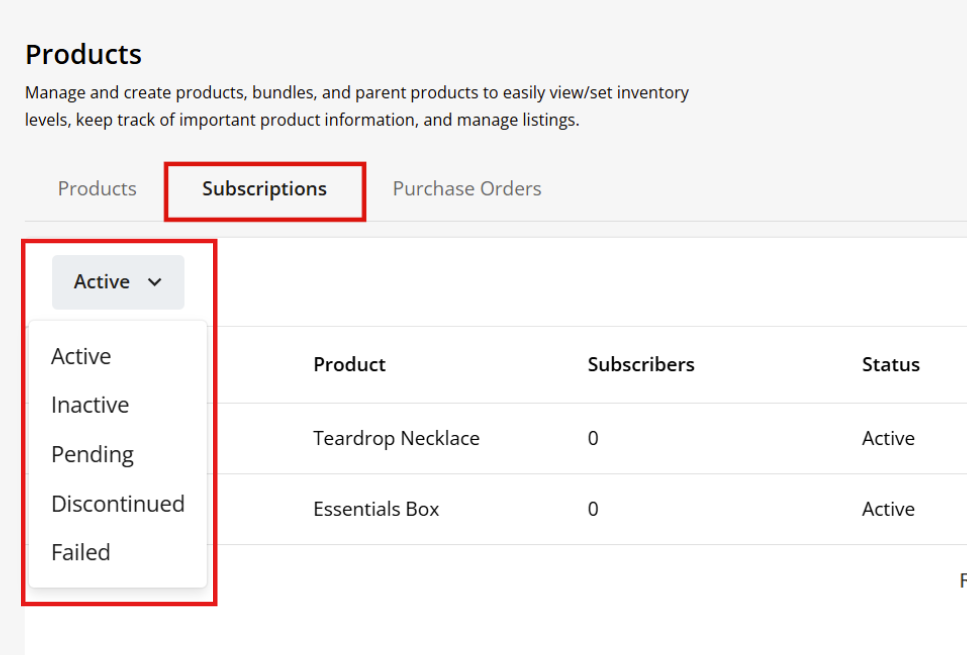The height and width of the screenshot is (655, 967).
Task: Choose Active from the filter list
Action: pos(81,357)
